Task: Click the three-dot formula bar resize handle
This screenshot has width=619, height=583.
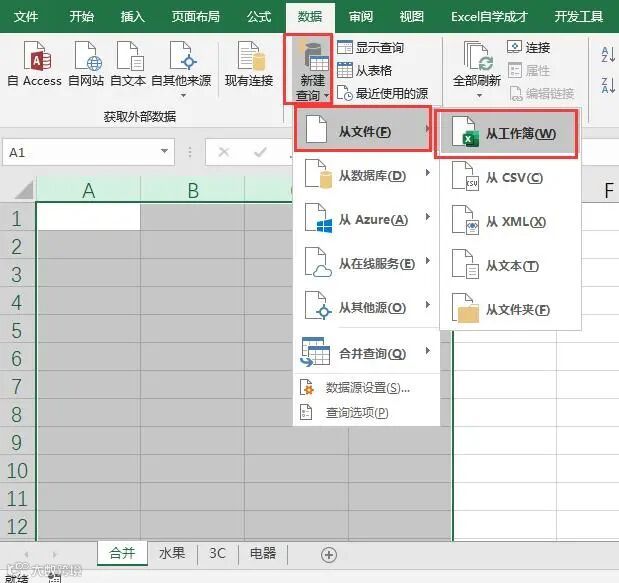Action: (190, 152)
